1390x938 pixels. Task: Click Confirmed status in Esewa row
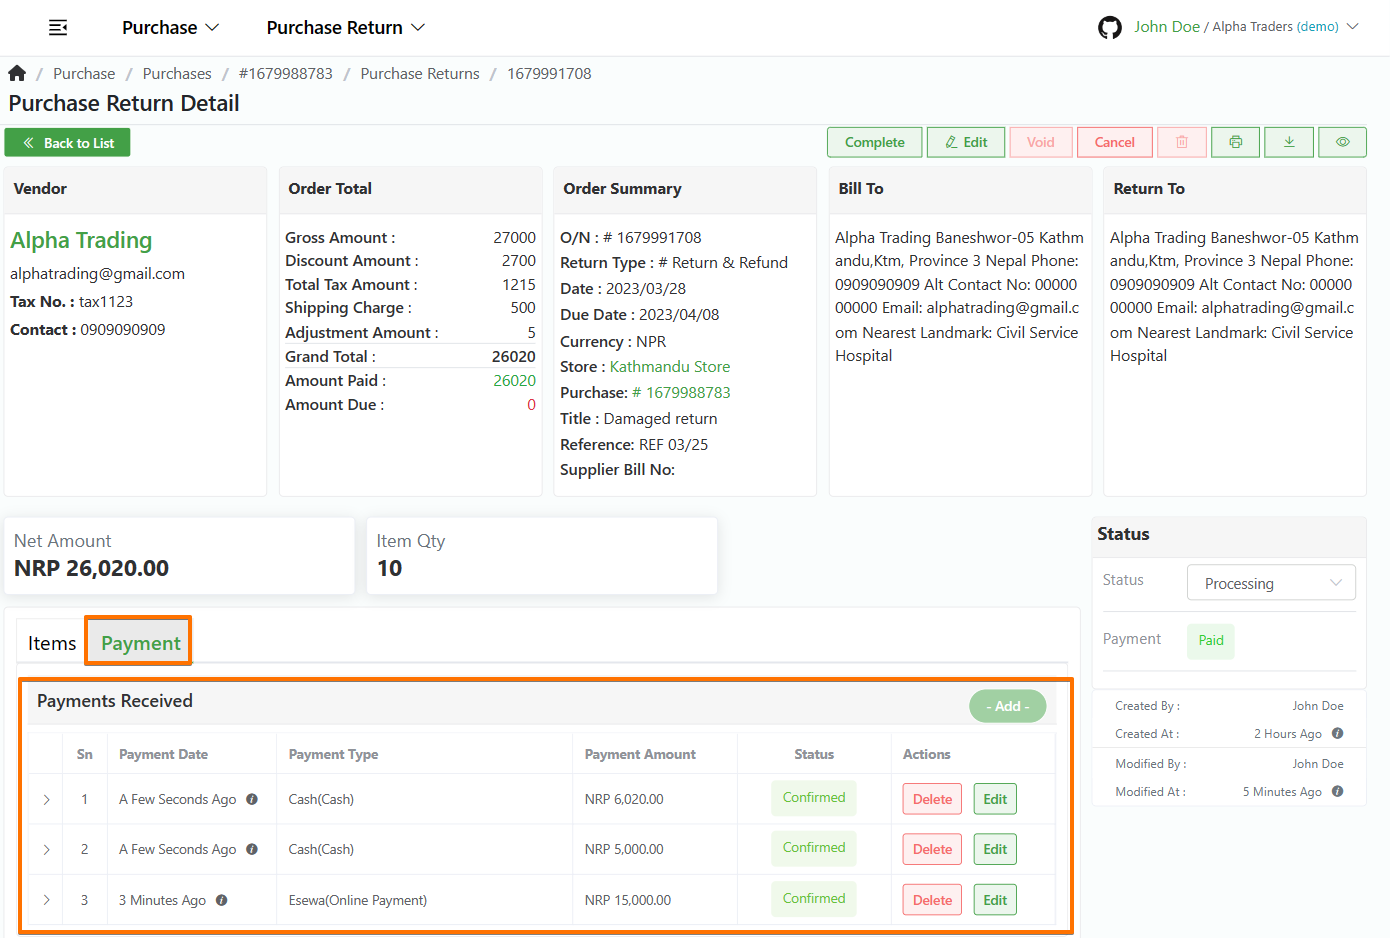(814, 899)
